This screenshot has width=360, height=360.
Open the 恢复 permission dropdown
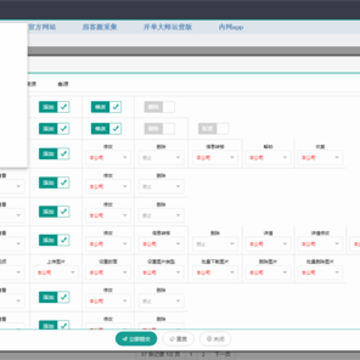pos(320,158)
